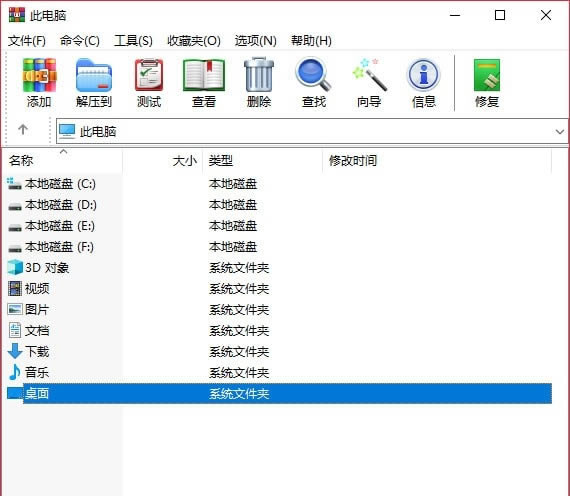This screenshot has width=570, height=496.
Task: Open the 收藏夹(O) menu
Action: pyautogui.click(x=194, y=41)
